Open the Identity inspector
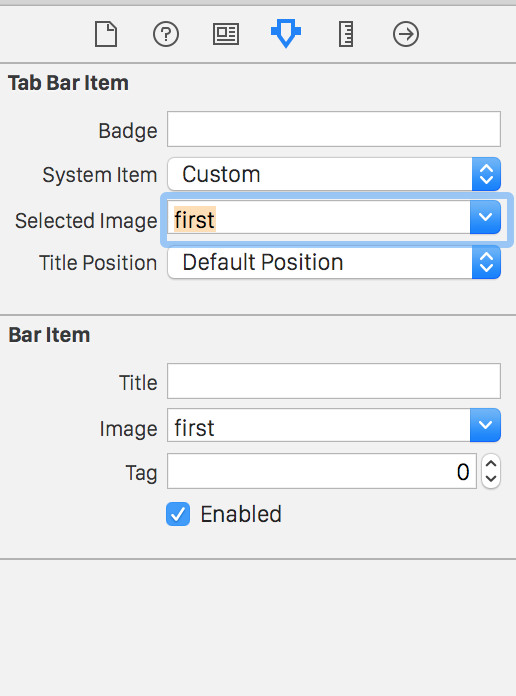Viewport: 516px width, 696px height. 226,34
